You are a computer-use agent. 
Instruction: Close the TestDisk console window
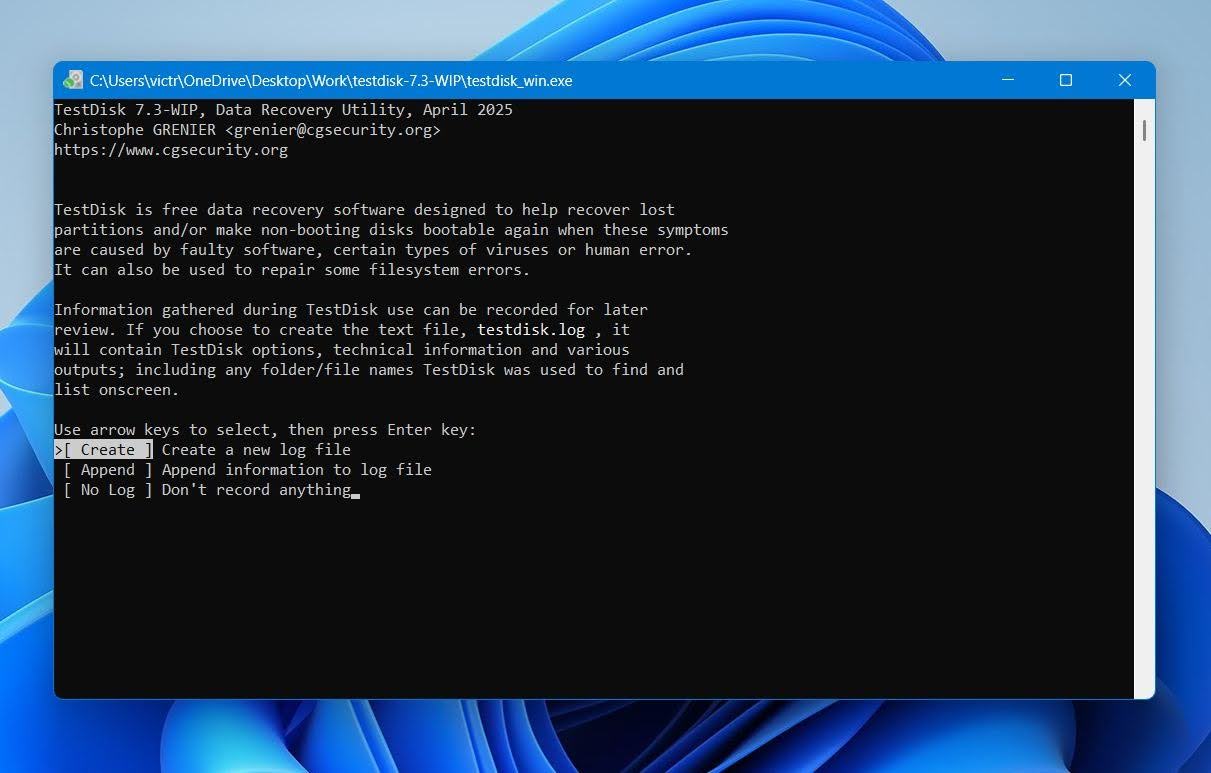[x=1125, y=80]
